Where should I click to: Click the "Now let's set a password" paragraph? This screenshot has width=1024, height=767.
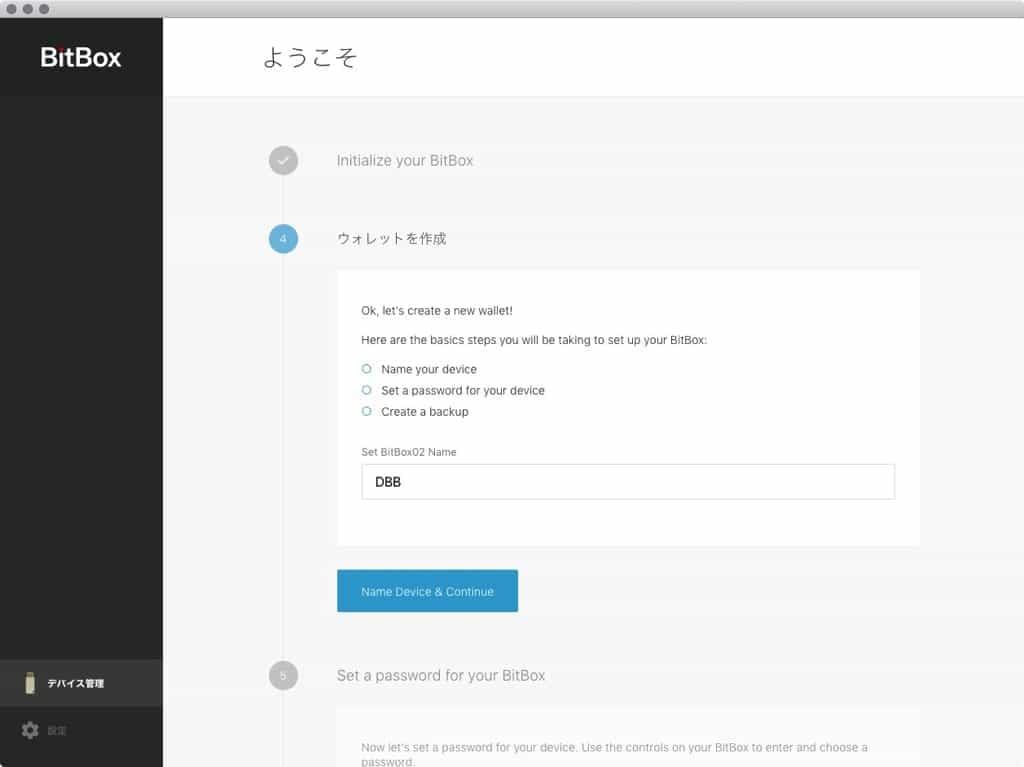click(615, 754)
